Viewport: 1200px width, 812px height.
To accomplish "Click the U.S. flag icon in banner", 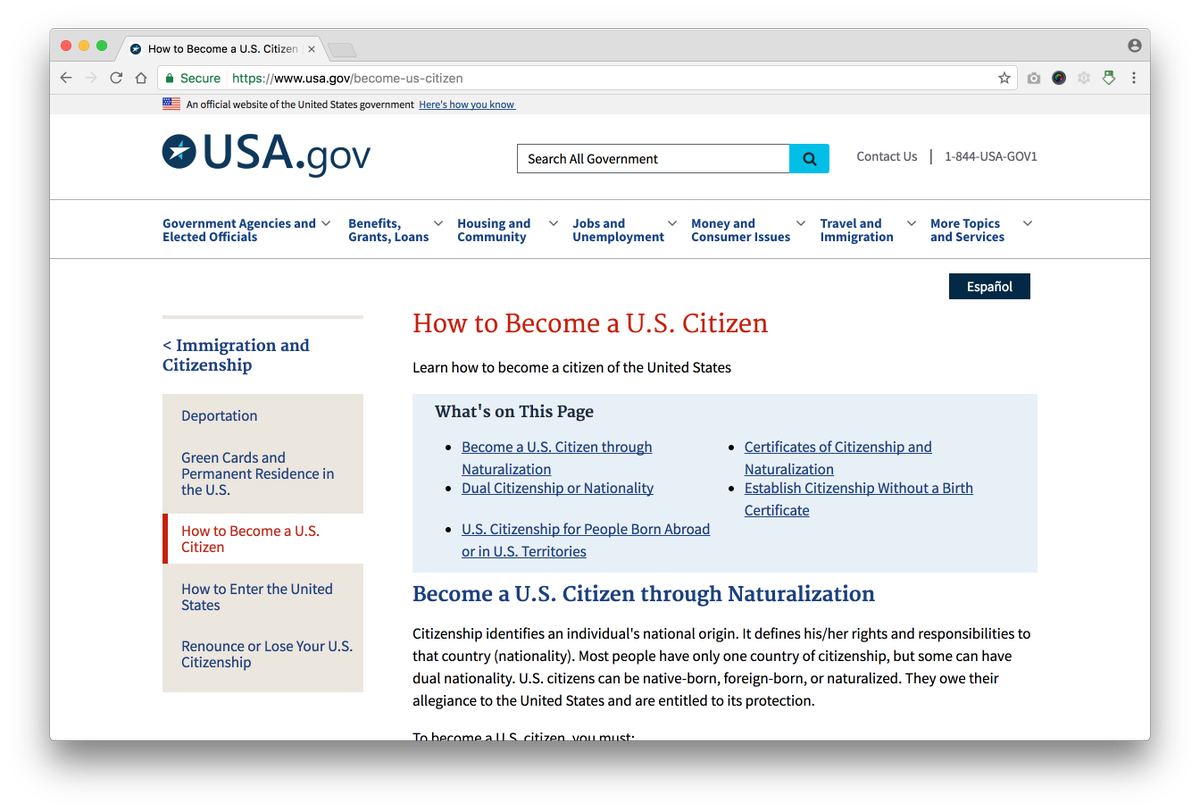I will (171, 104).
